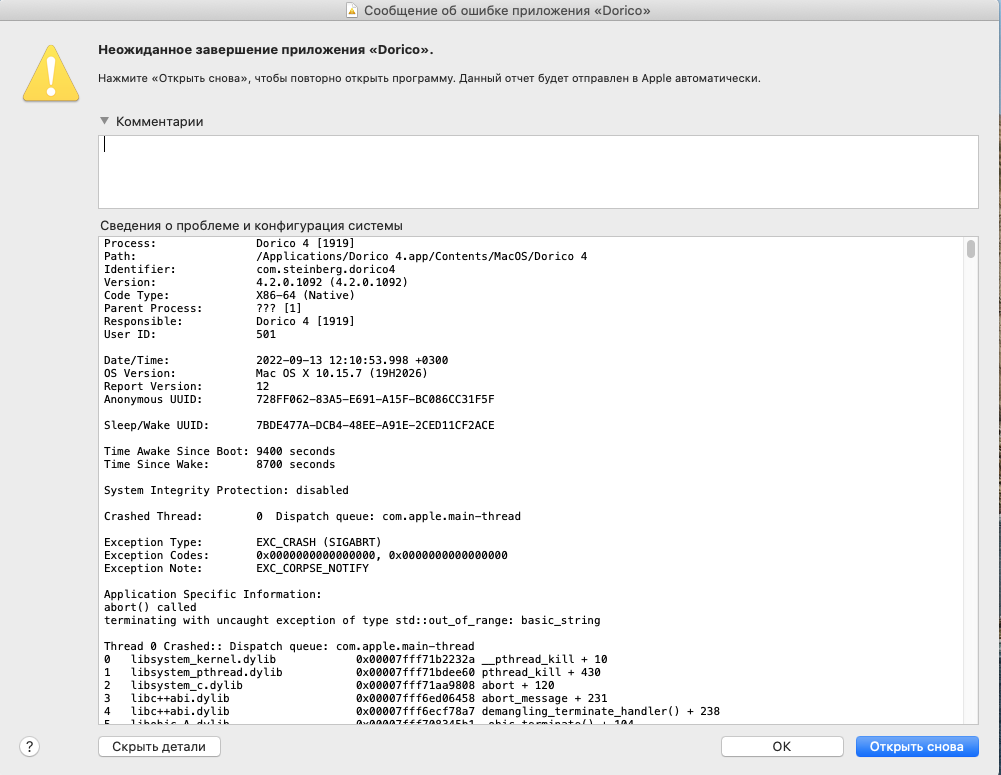Click the stack frame 0 __pthread_kill + 10
The image size is (1001, 775).
[356, 659]
